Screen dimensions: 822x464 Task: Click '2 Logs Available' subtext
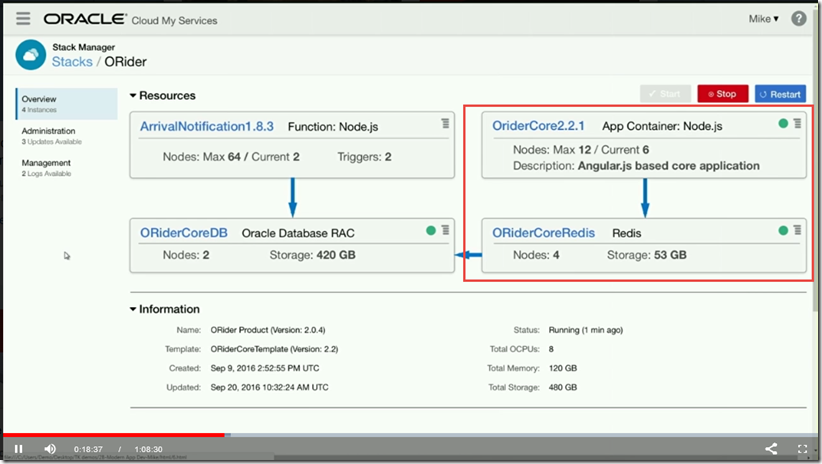tap(46, 174)
